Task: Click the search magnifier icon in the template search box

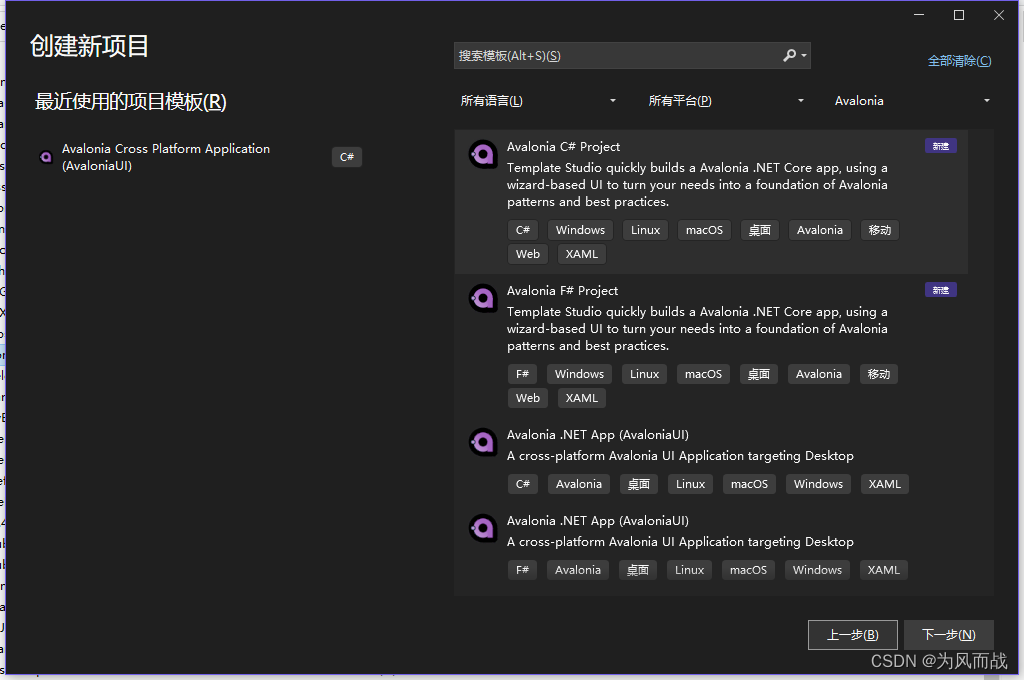Action: (789, 55)
